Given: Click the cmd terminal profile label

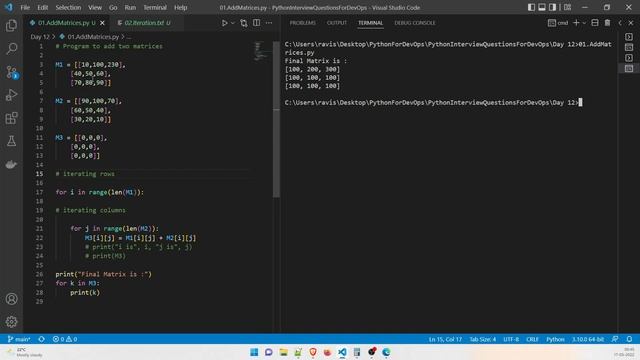Looking at the screenshot, I should [x=558, y=23].
